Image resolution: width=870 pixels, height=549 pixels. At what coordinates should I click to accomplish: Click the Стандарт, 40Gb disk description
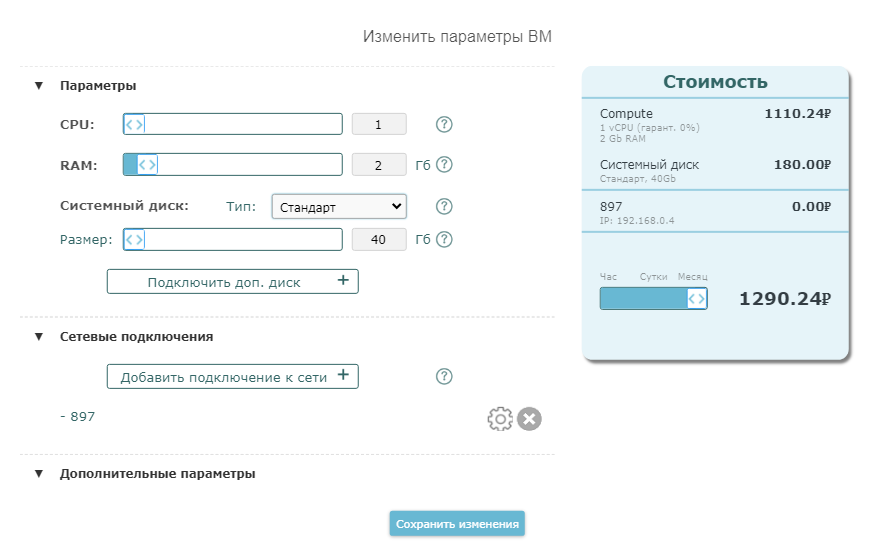[x=638, y=179]
